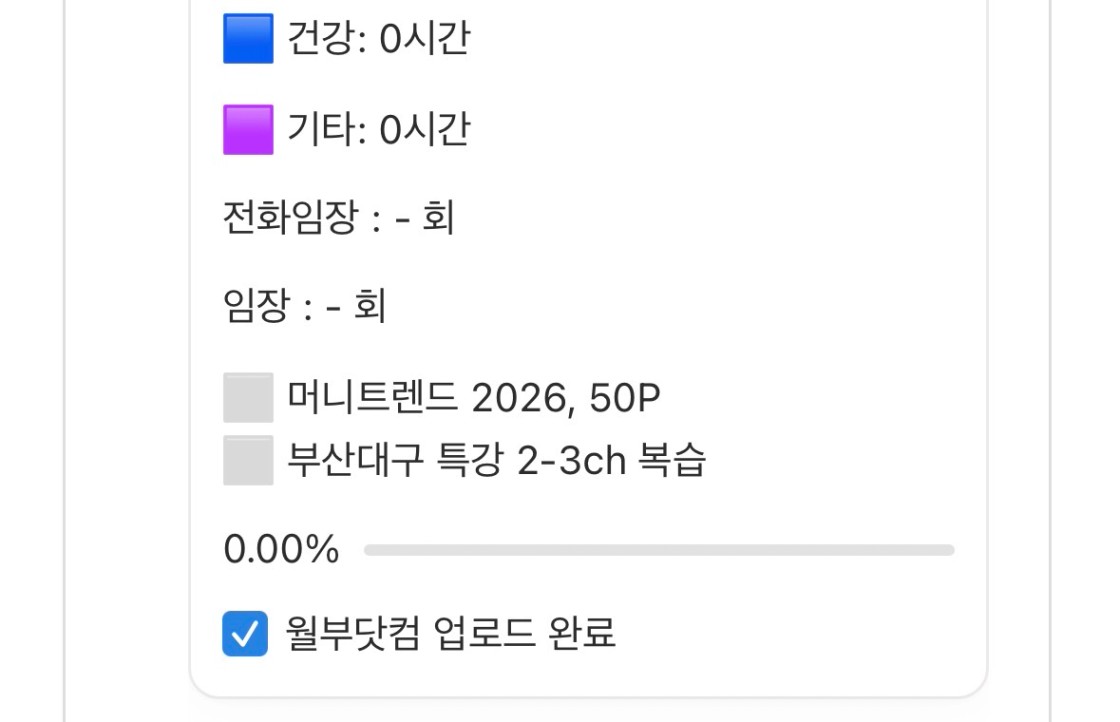Click the 전화임장 label

[290, 218]
